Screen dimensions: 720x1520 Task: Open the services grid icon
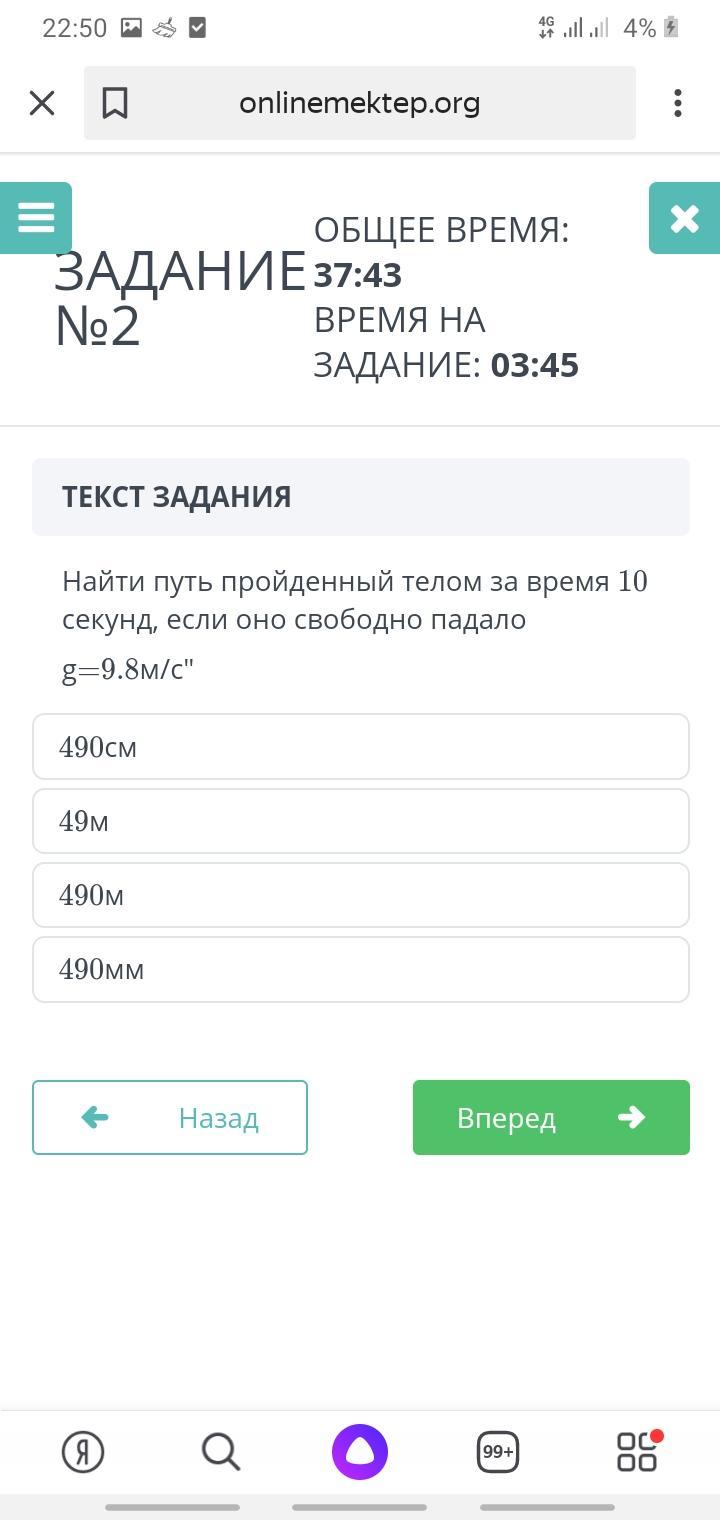(x=637, y=1452)
